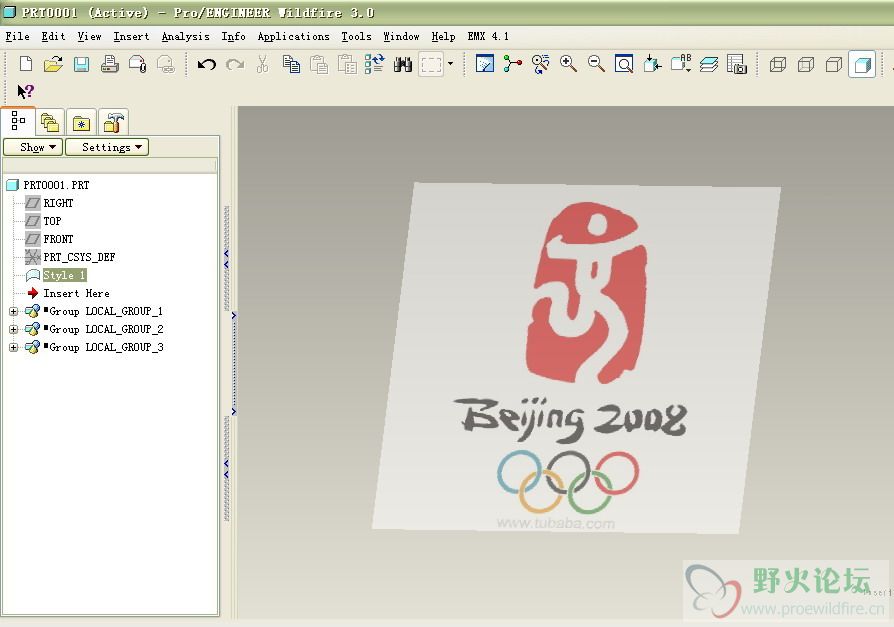The height and width of the screenshot is (627, 894).
Task: Refit model to screen icon
Action: pyautogui.click(x=624, y=64)
